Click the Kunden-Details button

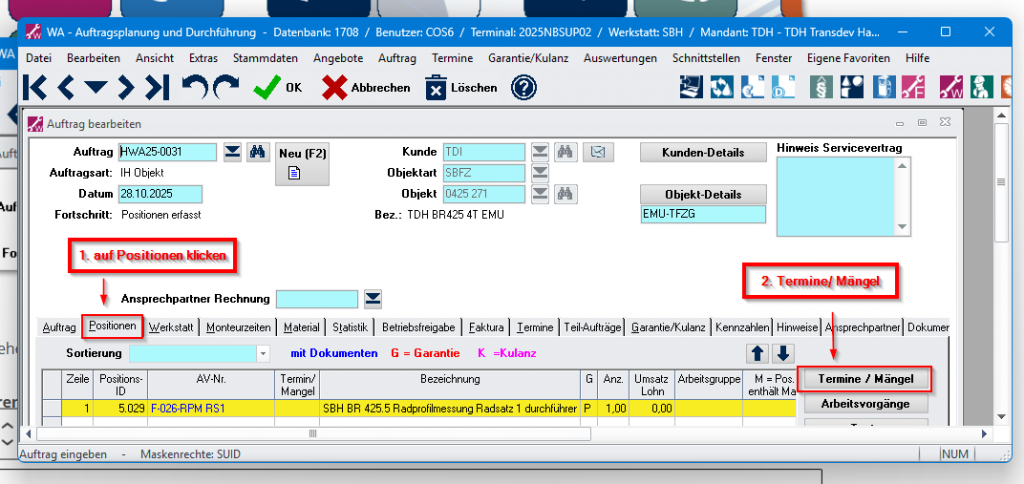point(703,152)
